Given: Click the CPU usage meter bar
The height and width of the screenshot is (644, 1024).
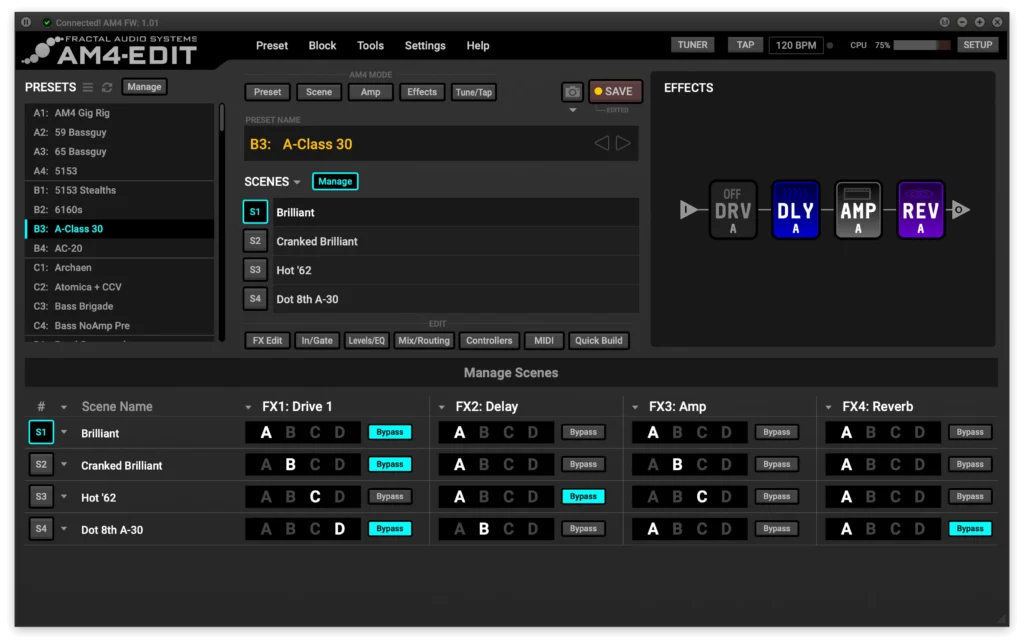Looking at the screenshot, I should click(x=922, y=45).
